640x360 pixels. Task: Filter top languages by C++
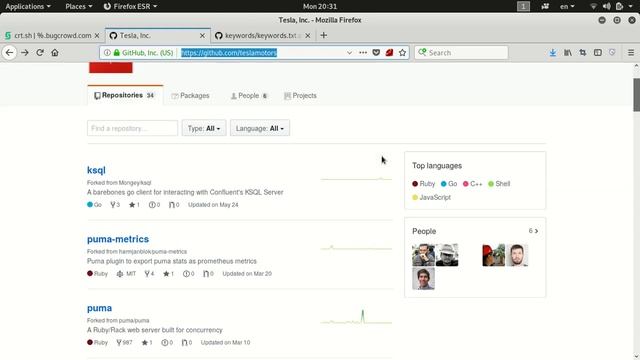point(473,184)
